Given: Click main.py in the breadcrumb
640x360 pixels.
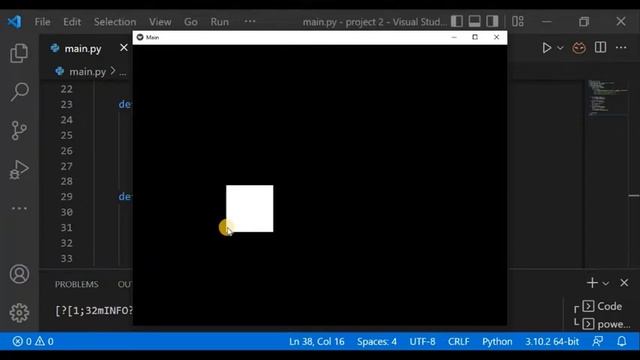Looking at the screenshot, I should tap(87, 72).
